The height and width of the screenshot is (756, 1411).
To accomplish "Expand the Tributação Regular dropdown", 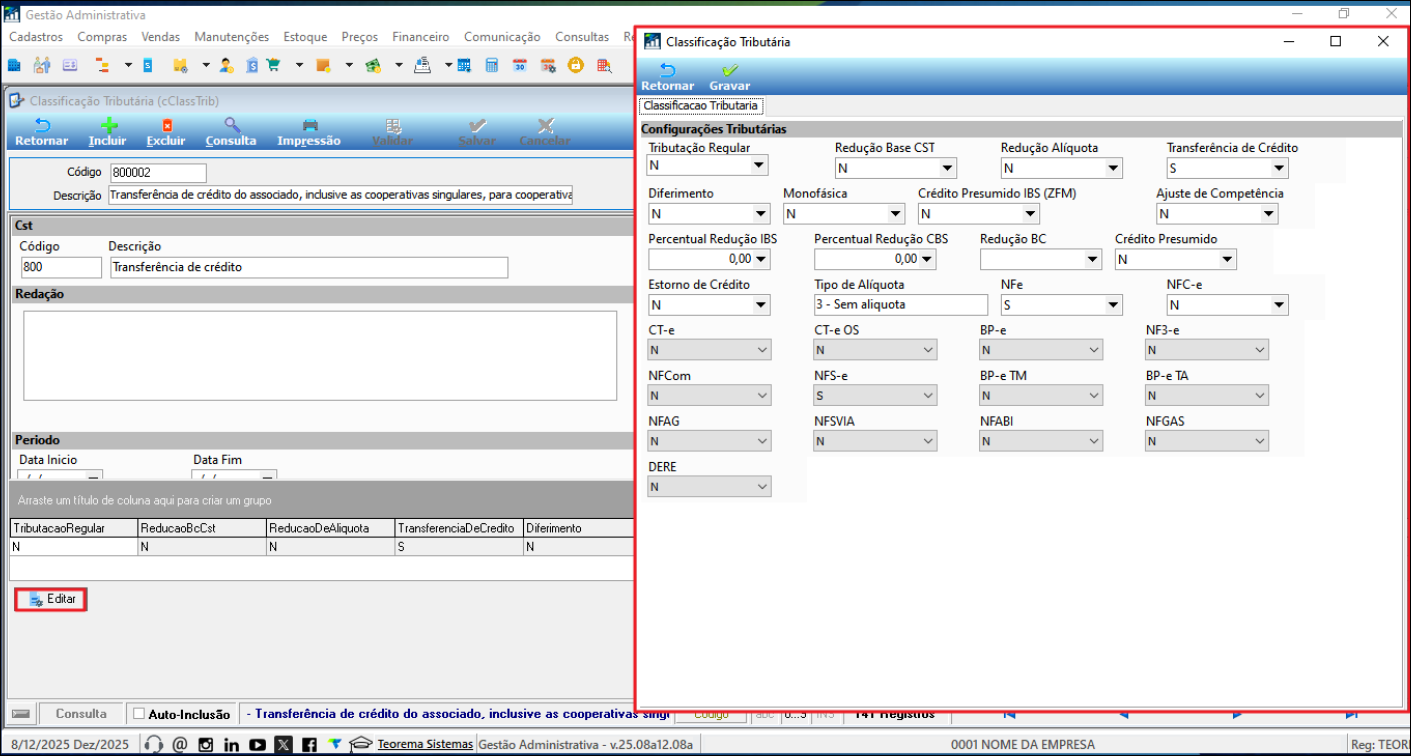I will click(759, 166).
